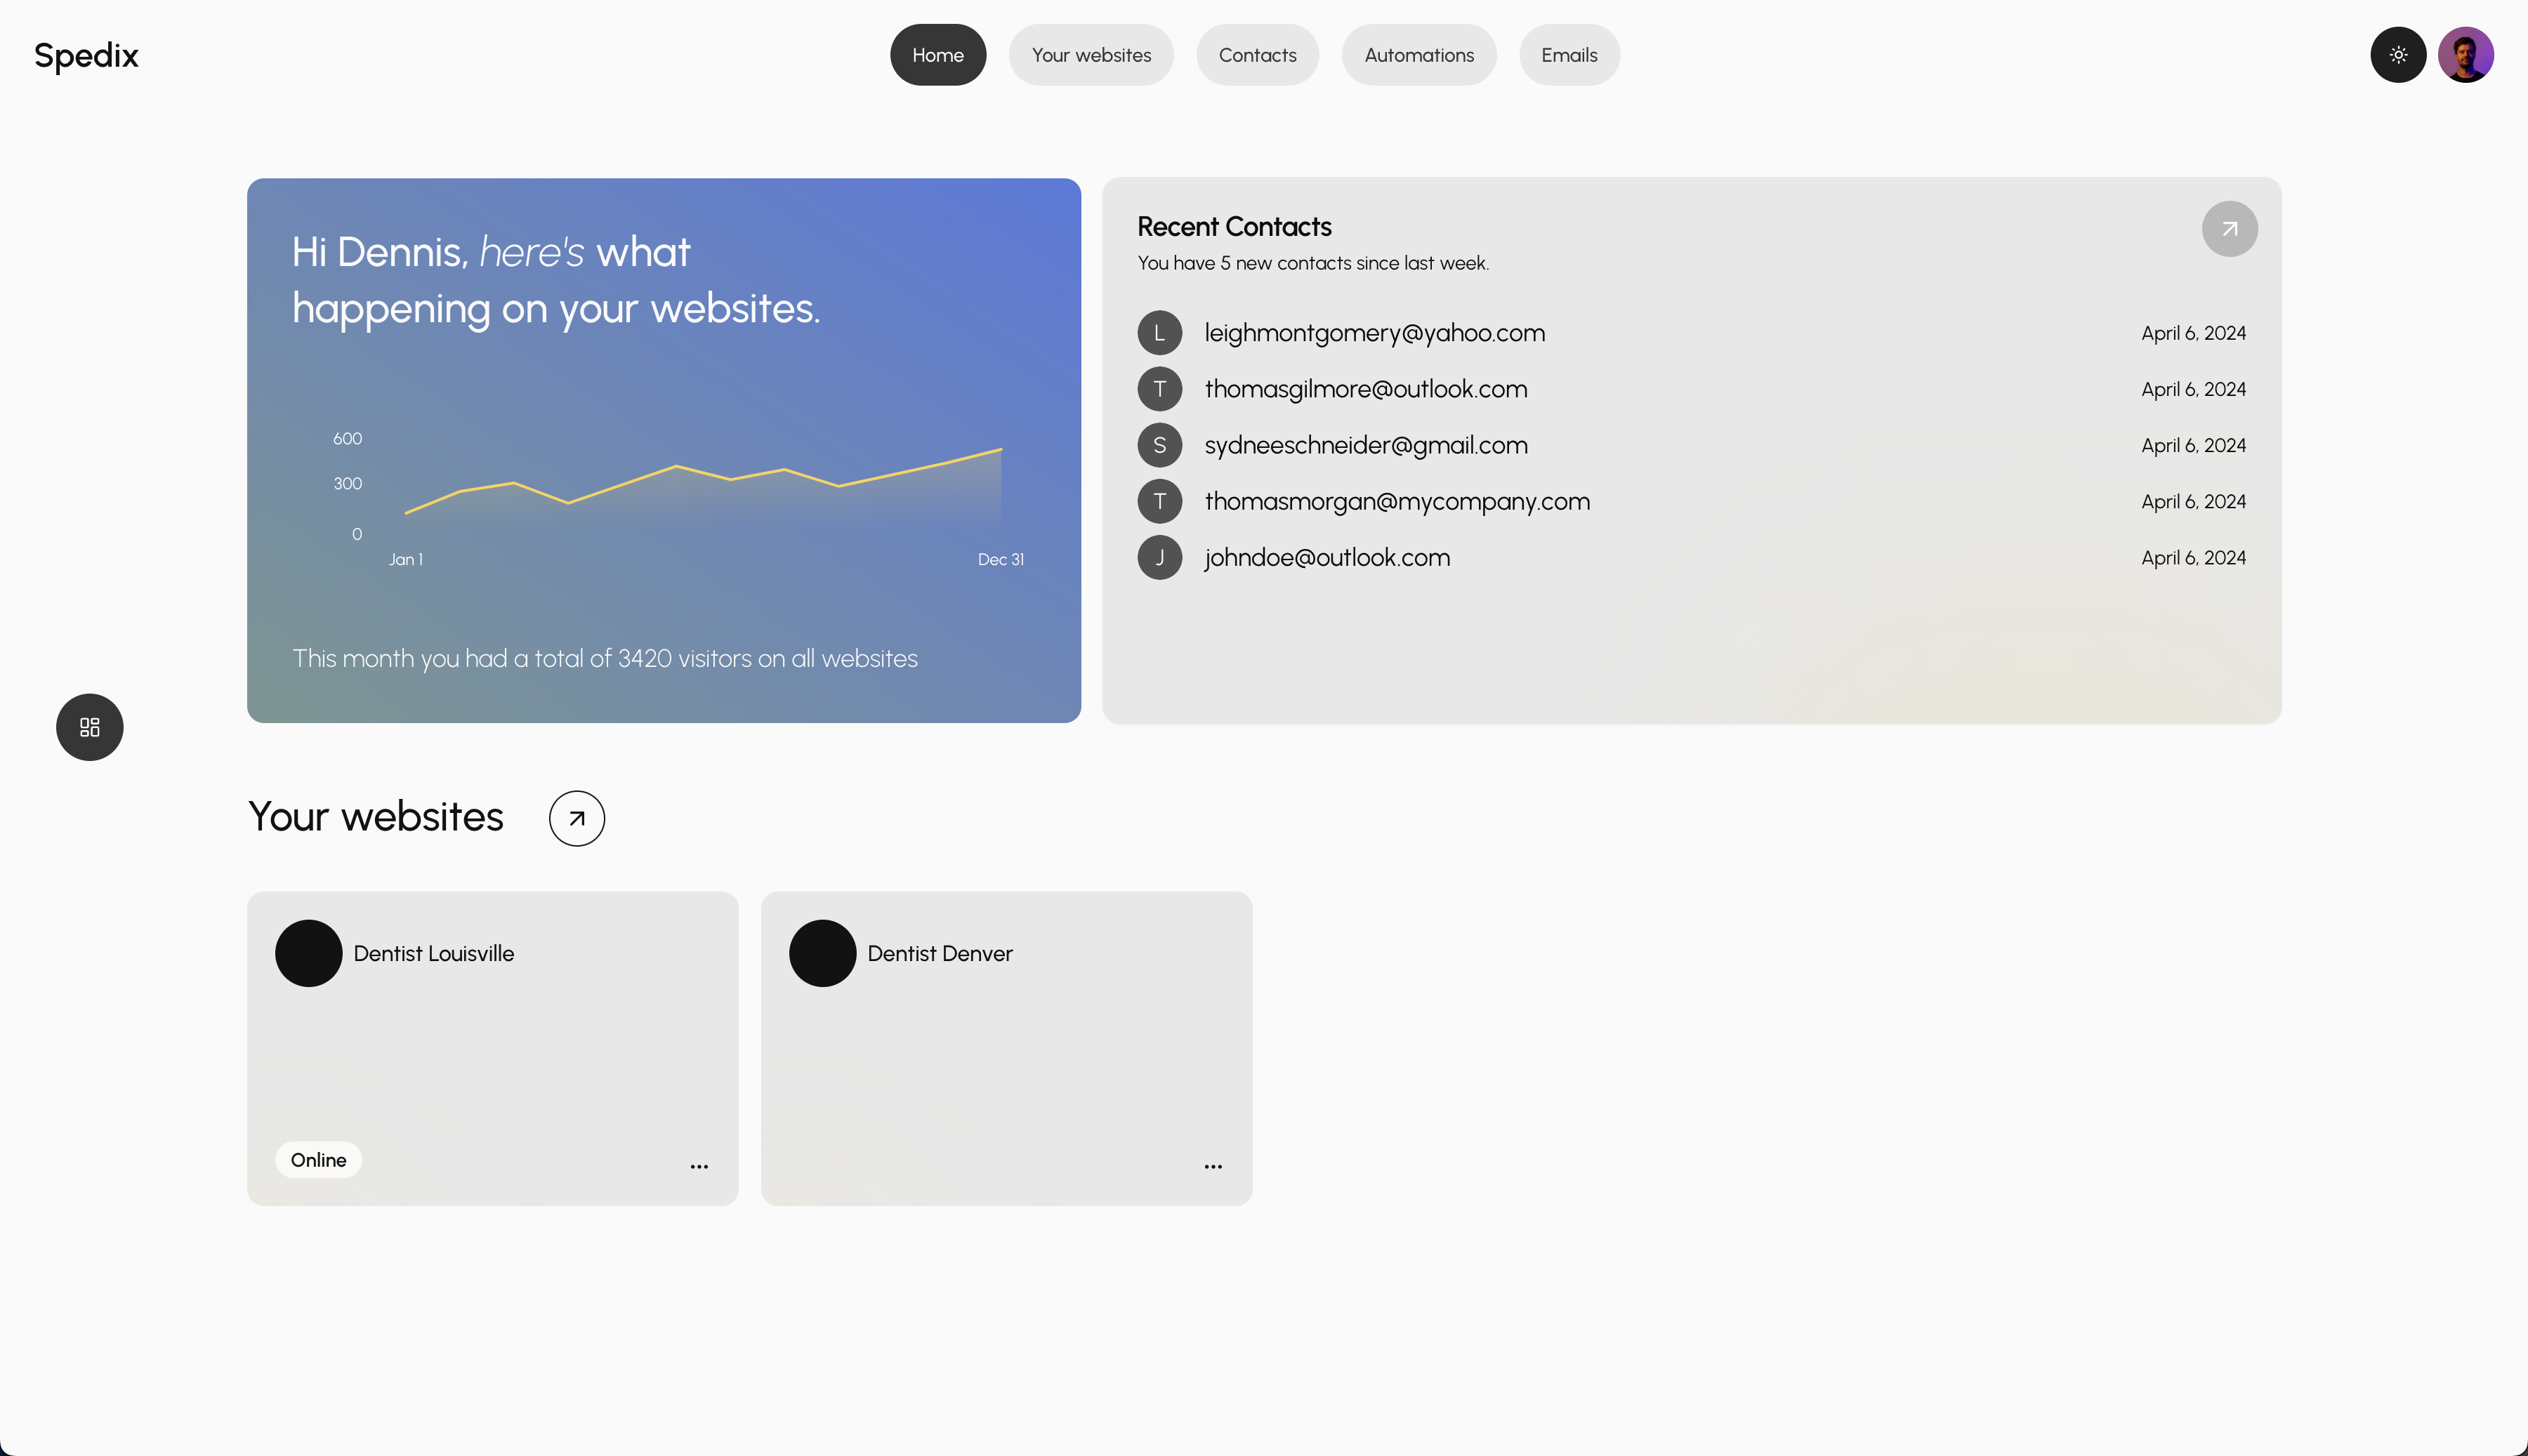This screenshot has width=2528, height=1456.
Task: Toggle the Home navigation tab
Action: tap(936, 54)
